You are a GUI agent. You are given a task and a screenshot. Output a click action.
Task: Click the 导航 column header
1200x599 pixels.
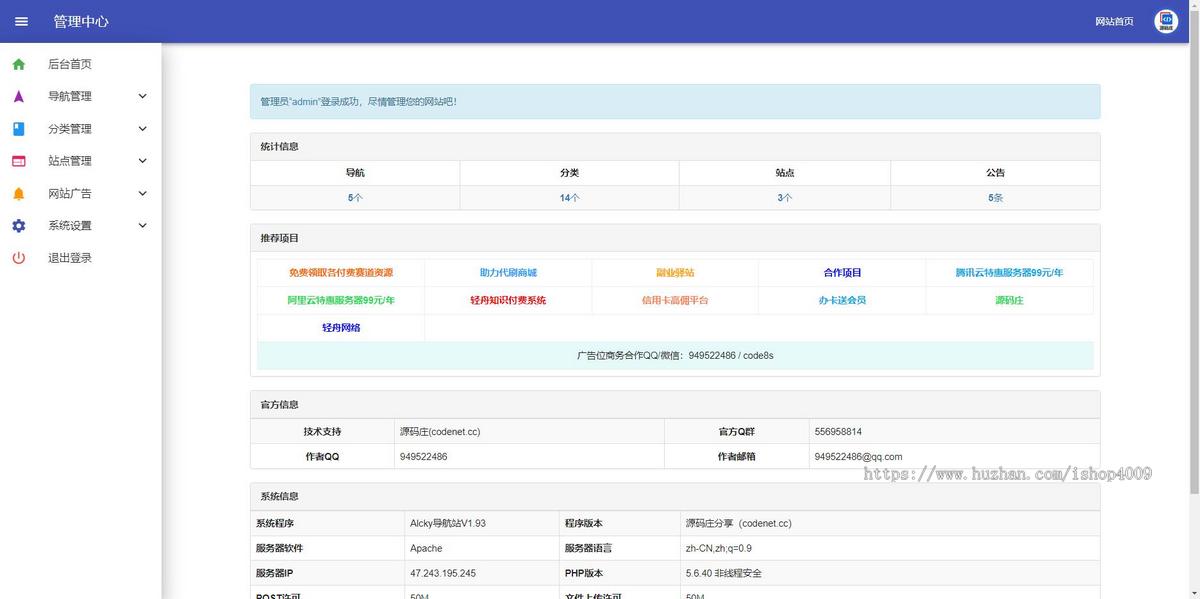pos(355,173)
